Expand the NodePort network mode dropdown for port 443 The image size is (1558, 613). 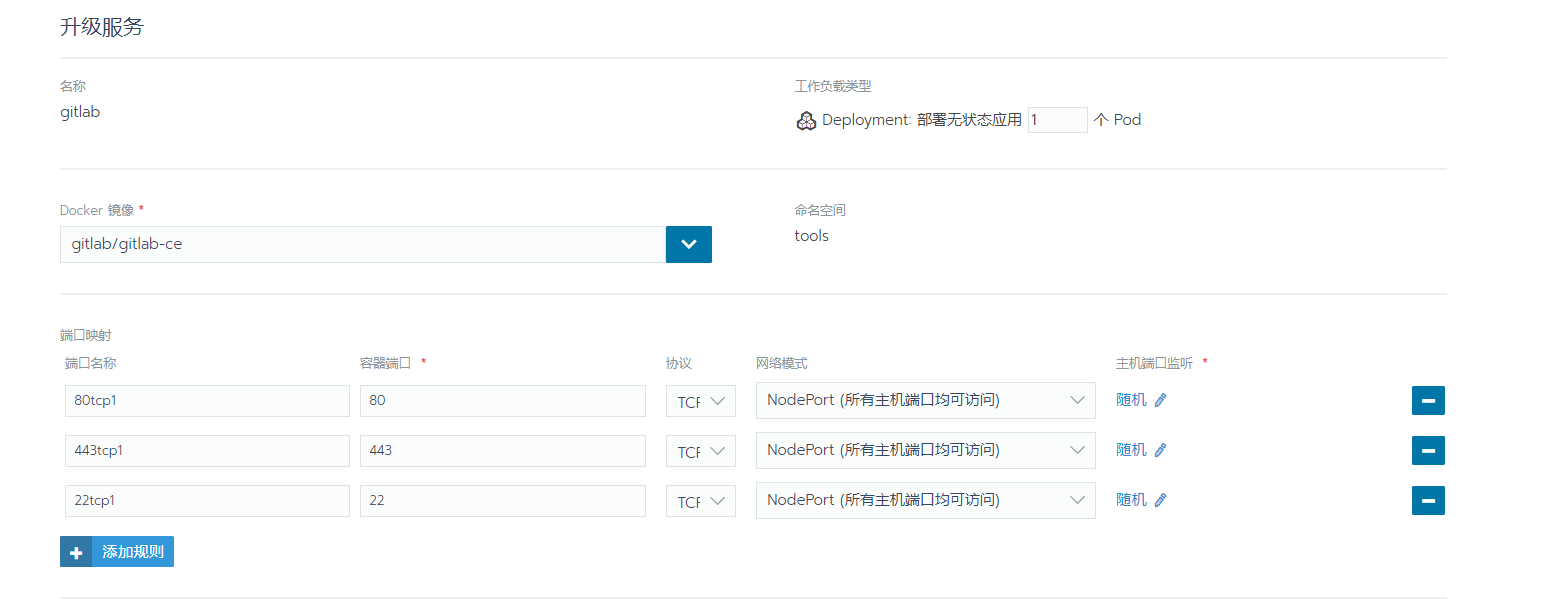point(925,450)
